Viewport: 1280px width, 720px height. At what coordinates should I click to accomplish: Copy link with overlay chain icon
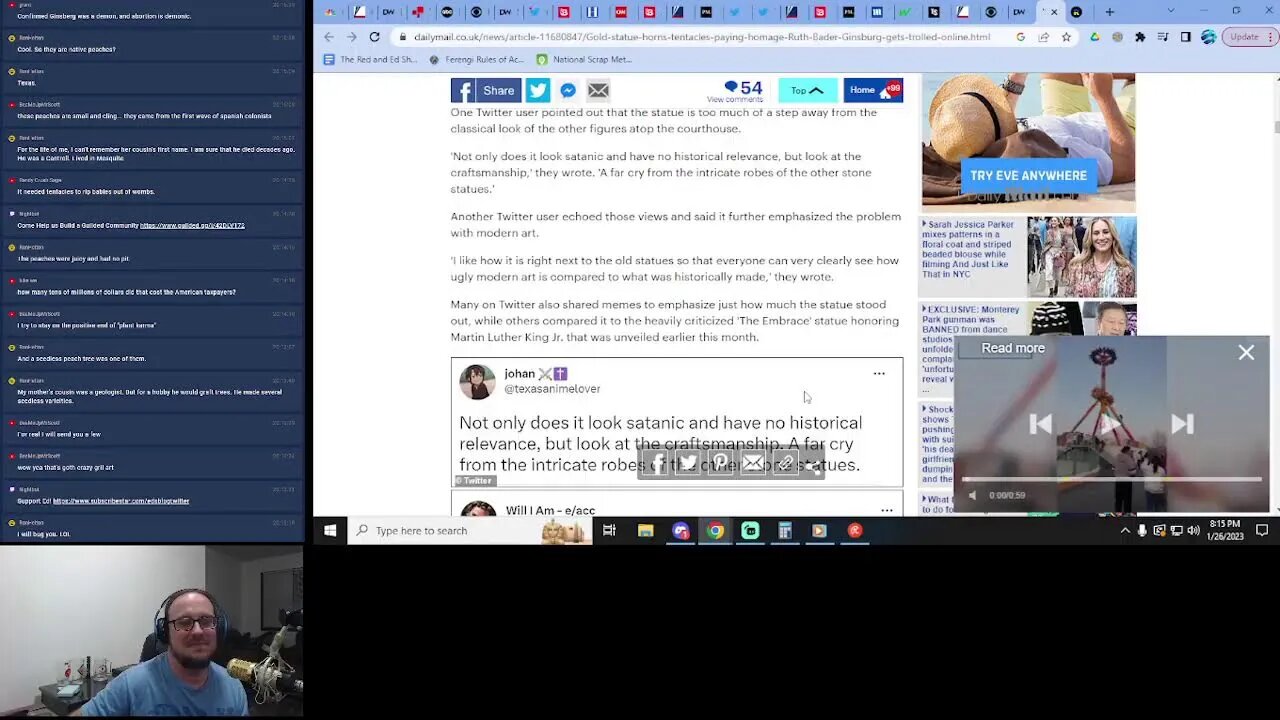coord(786,463)
